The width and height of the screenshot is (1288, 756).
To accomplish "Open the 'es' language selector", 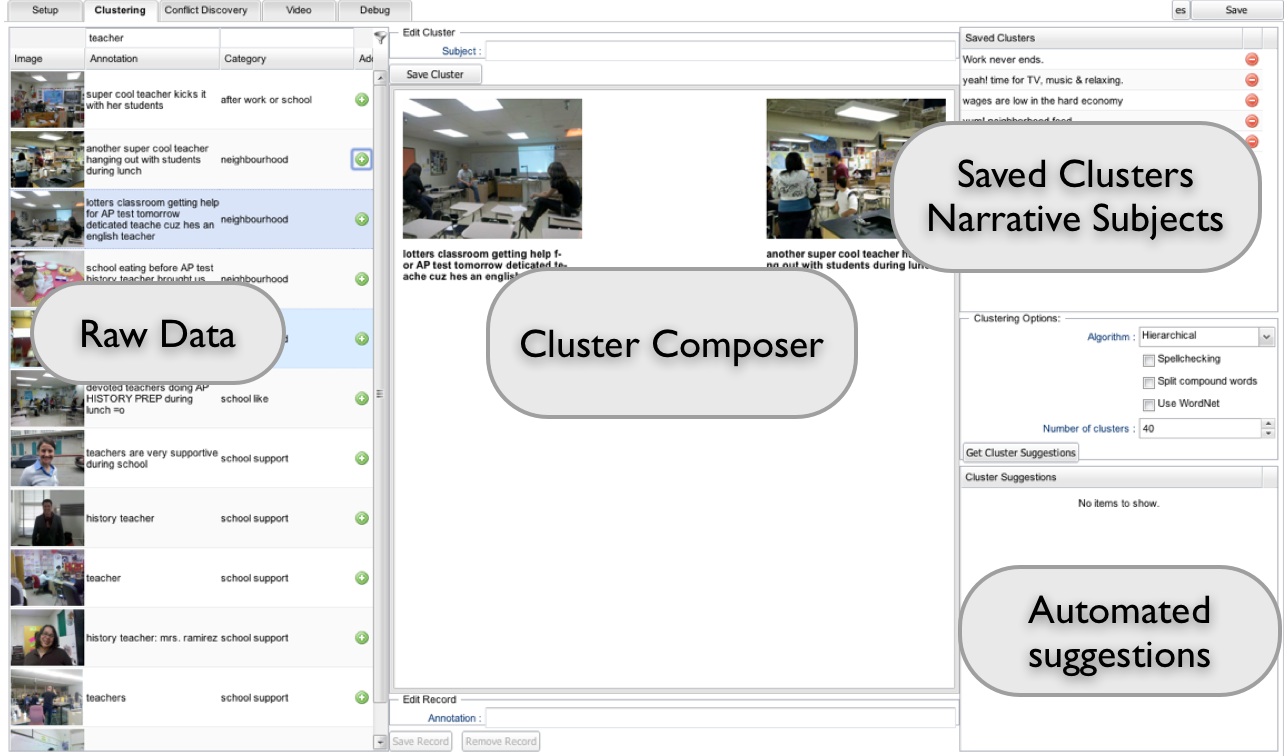I will [x=1181, y=10].
